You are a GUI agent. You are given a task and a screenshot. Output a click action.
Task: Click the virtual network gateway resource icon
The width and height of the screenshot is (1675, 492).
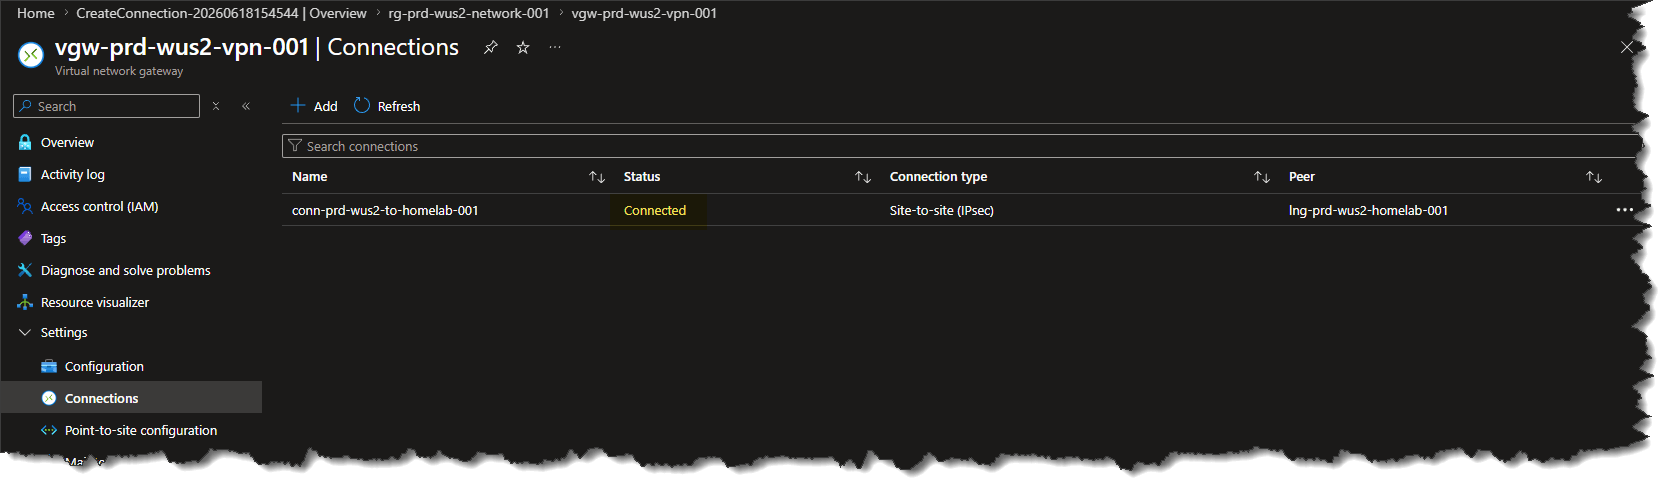click(x=31, y=55)
